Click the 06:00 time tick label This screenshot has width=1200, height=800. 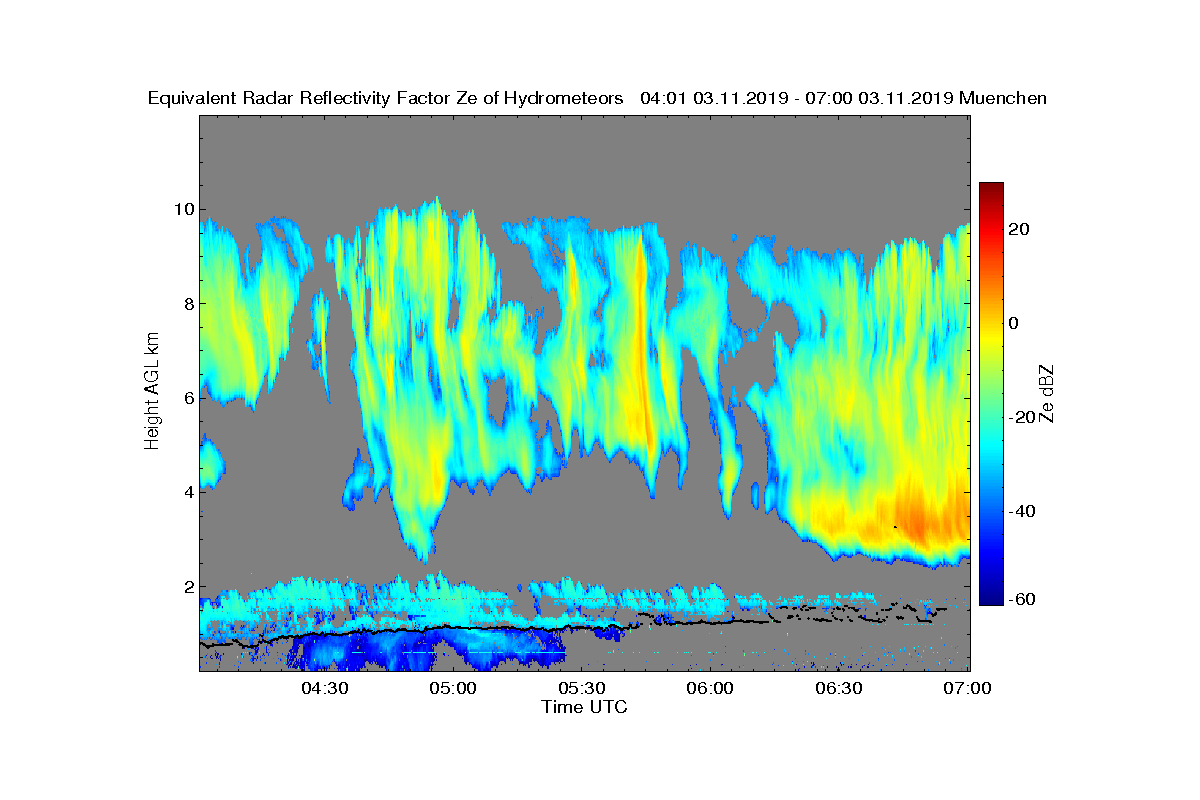[x=711, y=688]
